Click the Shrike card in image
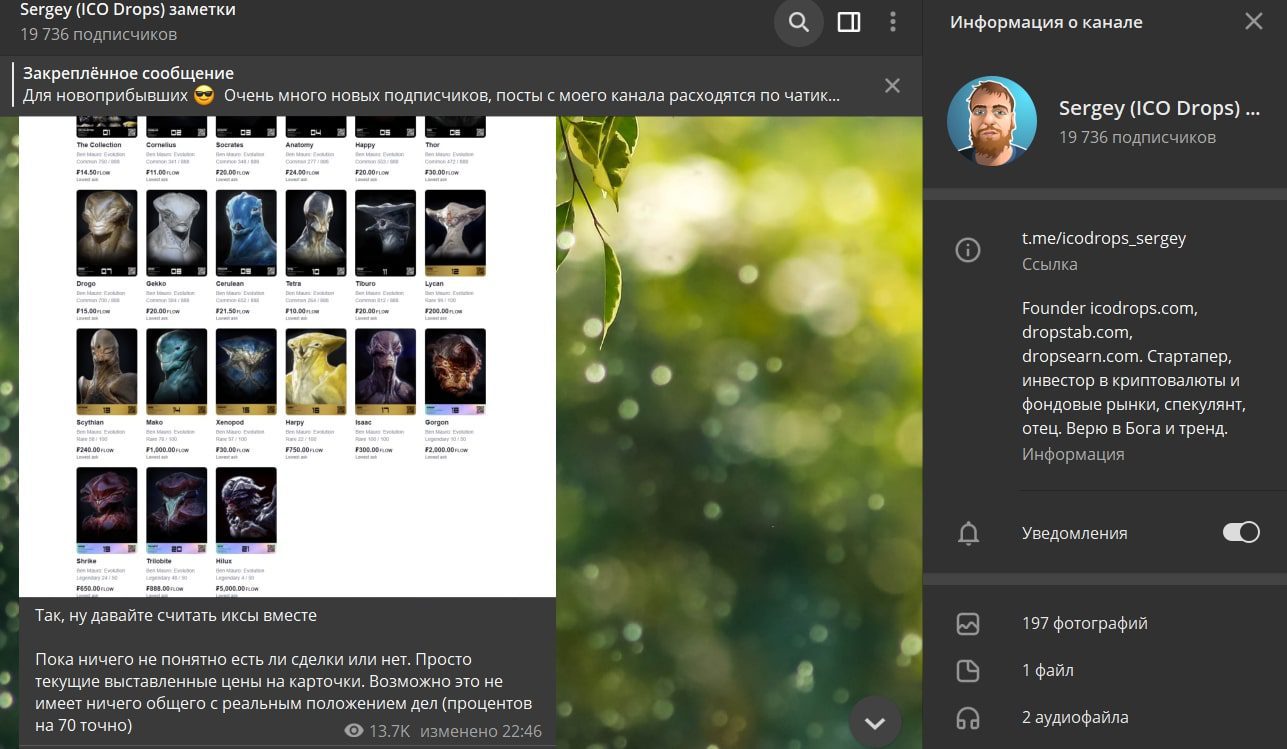Image resolution: width=1287 pixels, height=749 pixels. point(107,510)
